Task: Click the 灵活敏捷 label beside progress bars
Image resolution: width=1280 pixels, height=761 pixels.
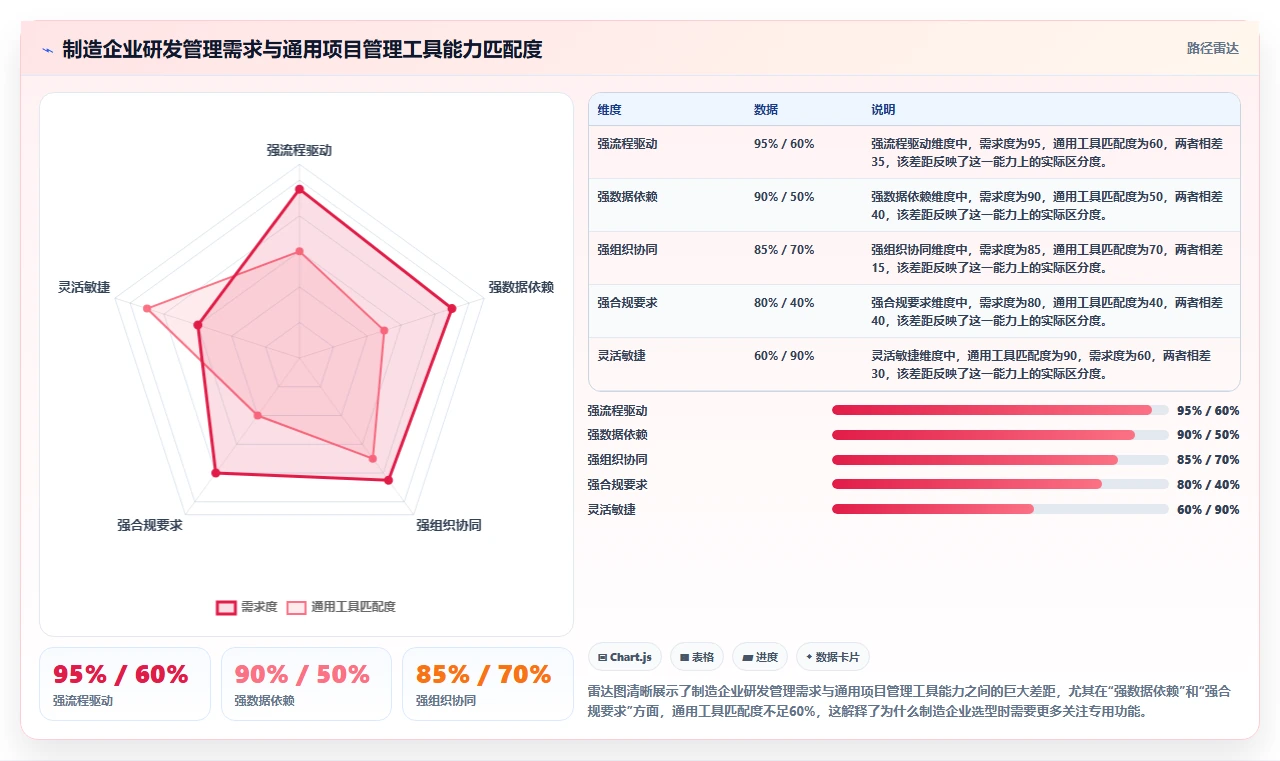Action: pos(611,509)
